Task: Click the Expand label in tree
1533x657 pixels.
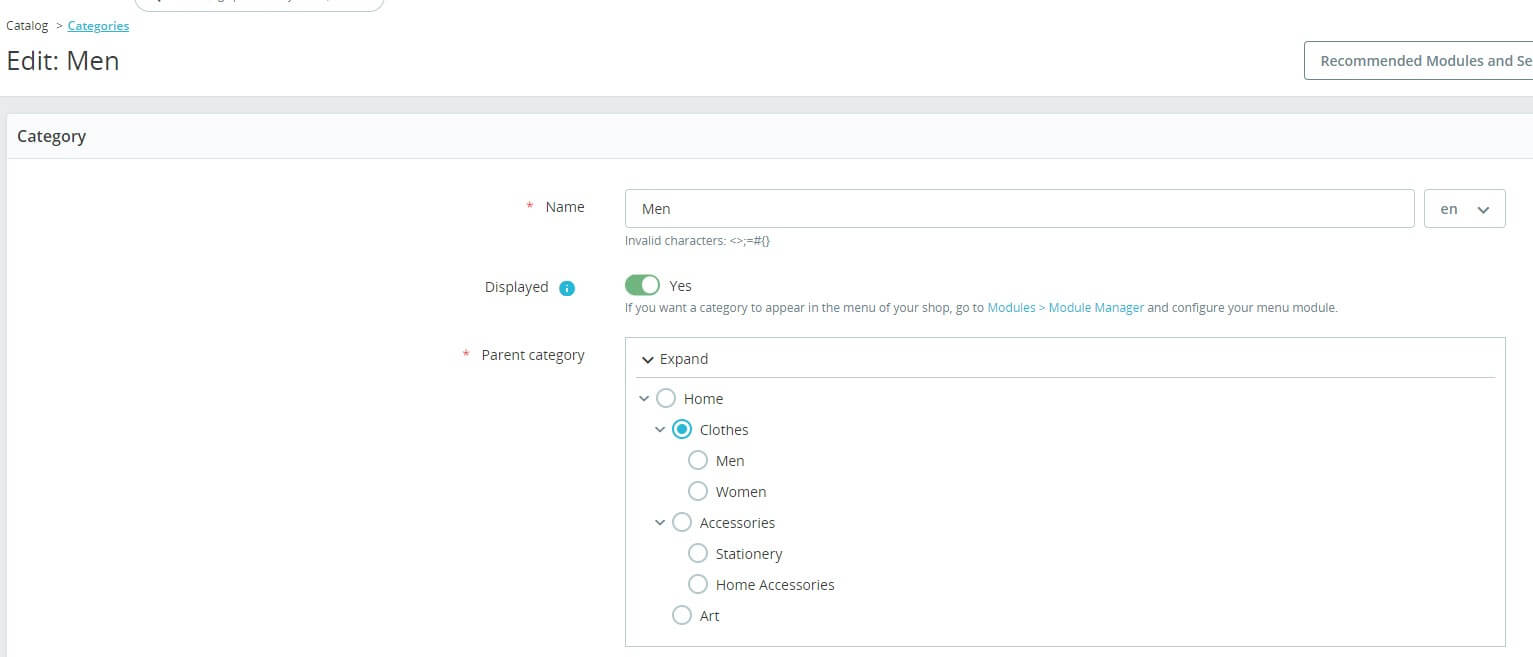Action: pyautogui.click(x=684, y=359)
